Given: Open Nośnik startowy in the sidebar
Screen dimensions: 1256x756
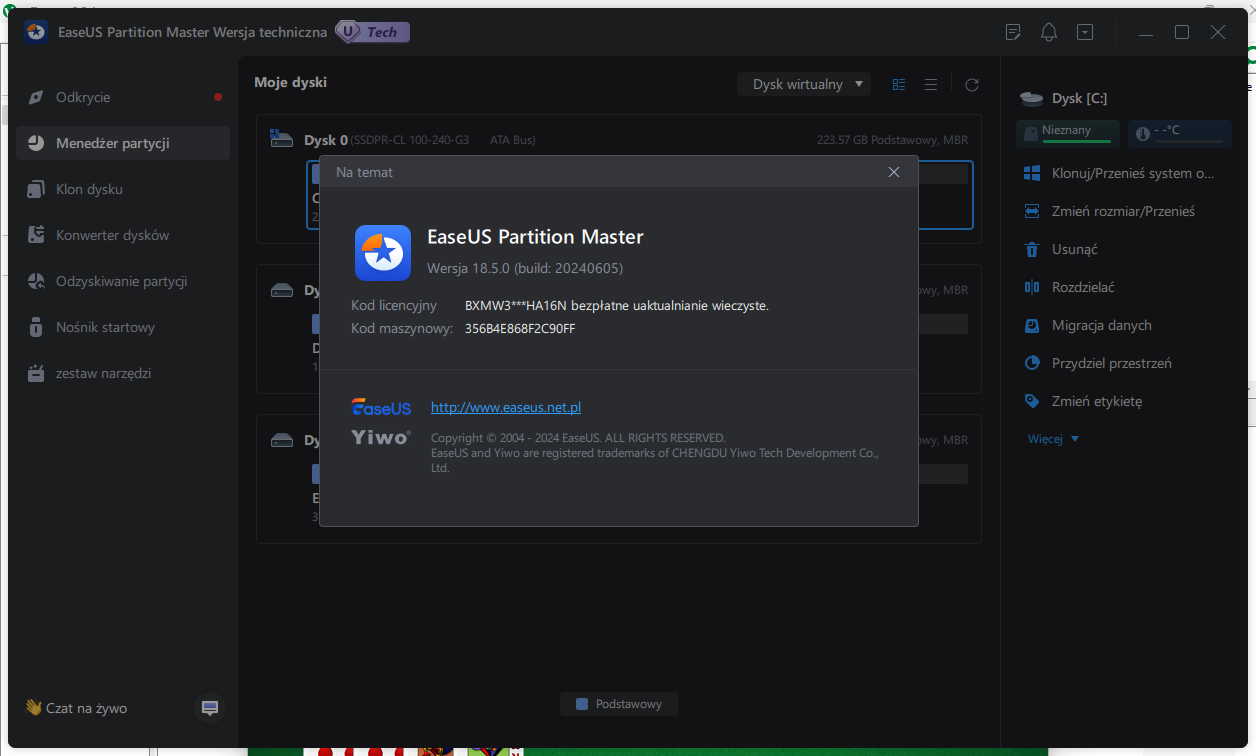Looking at the screenshot, I should click(x=123, y=327).
